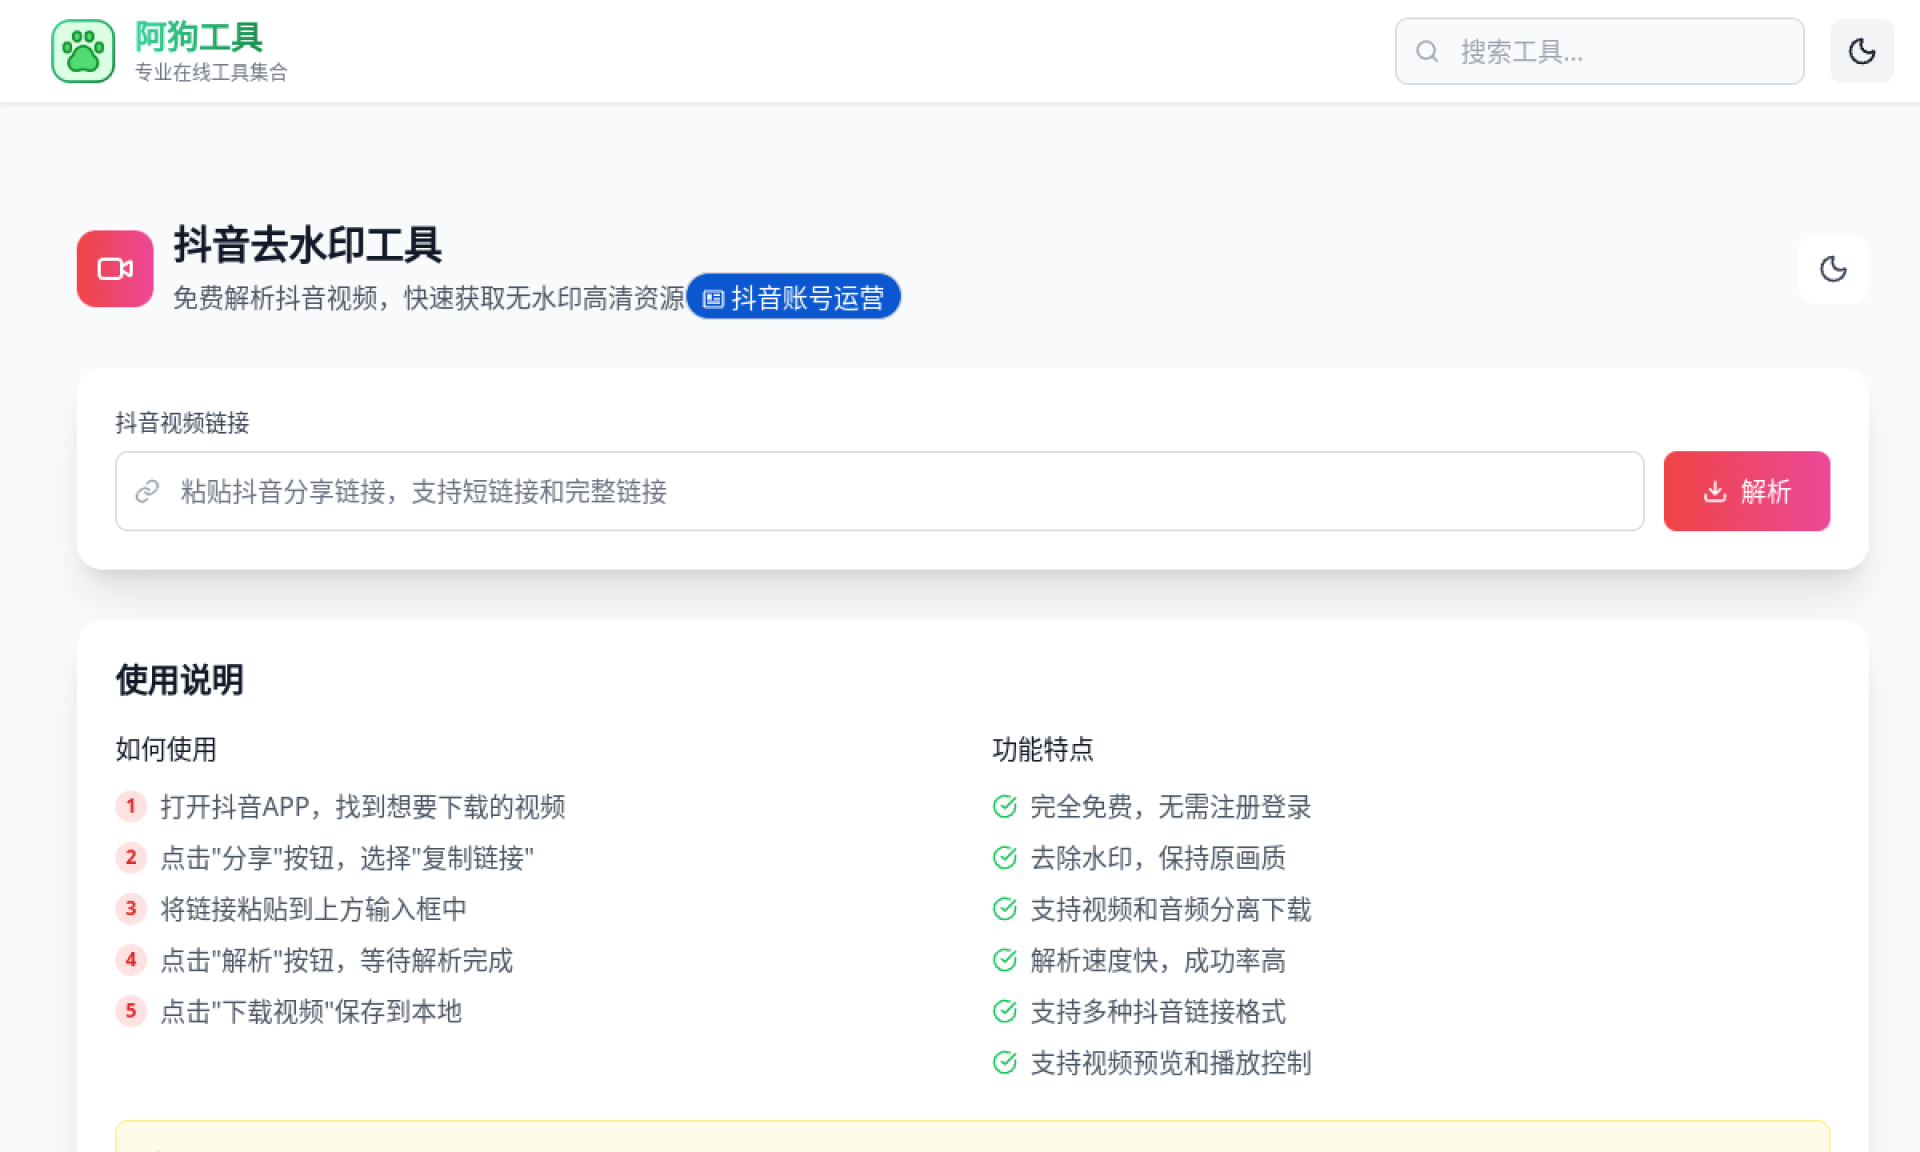Viewport: 1920px width, 1152px height.
Task: Toggle dark mode in the top header
Action: pos(1861,51)
